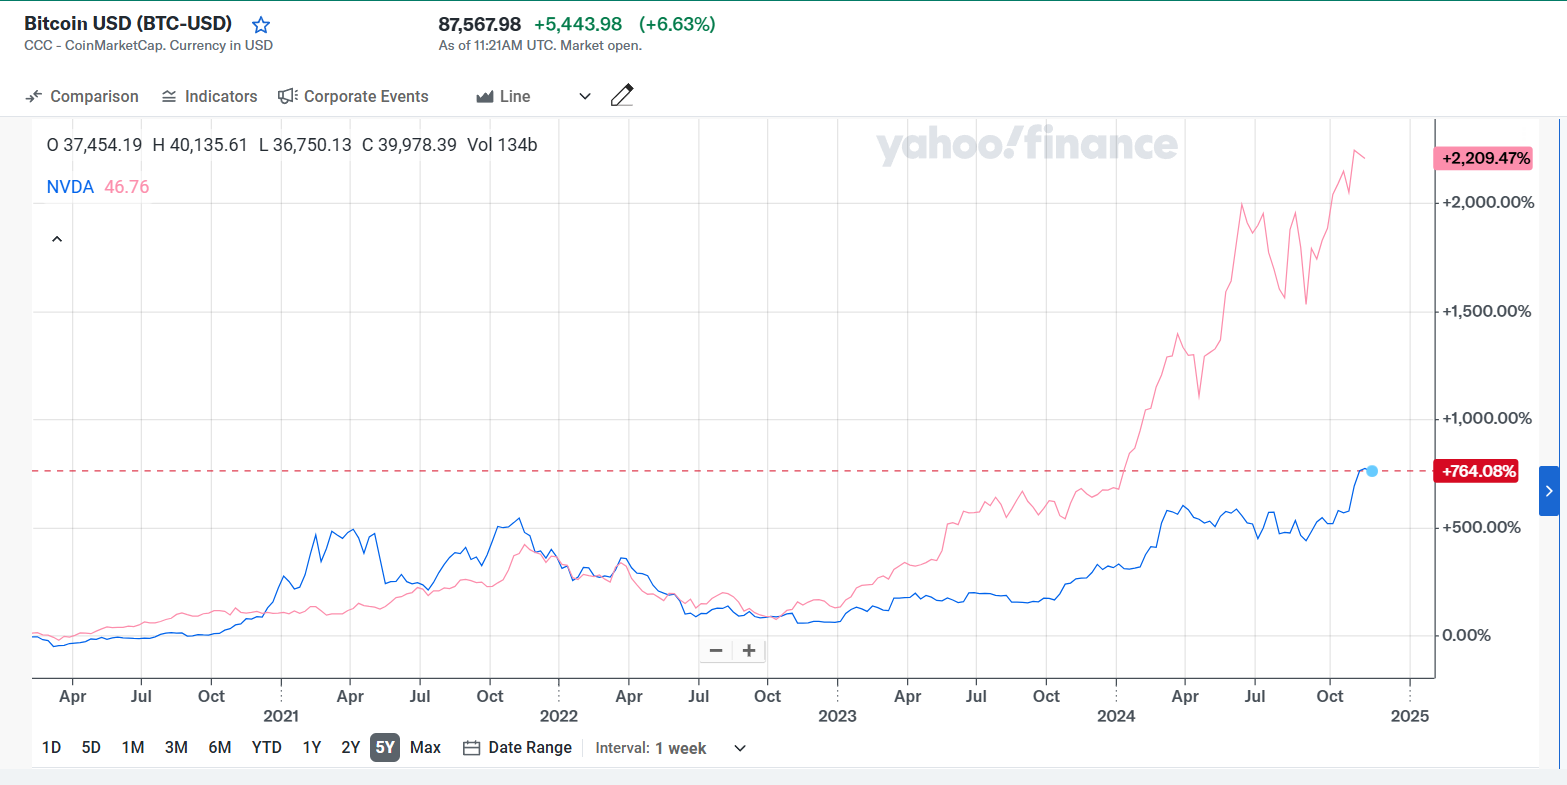Click the C 39,978.39 close value
The width and height of the screenshot is (1567, 785).
tap(409, 144)
